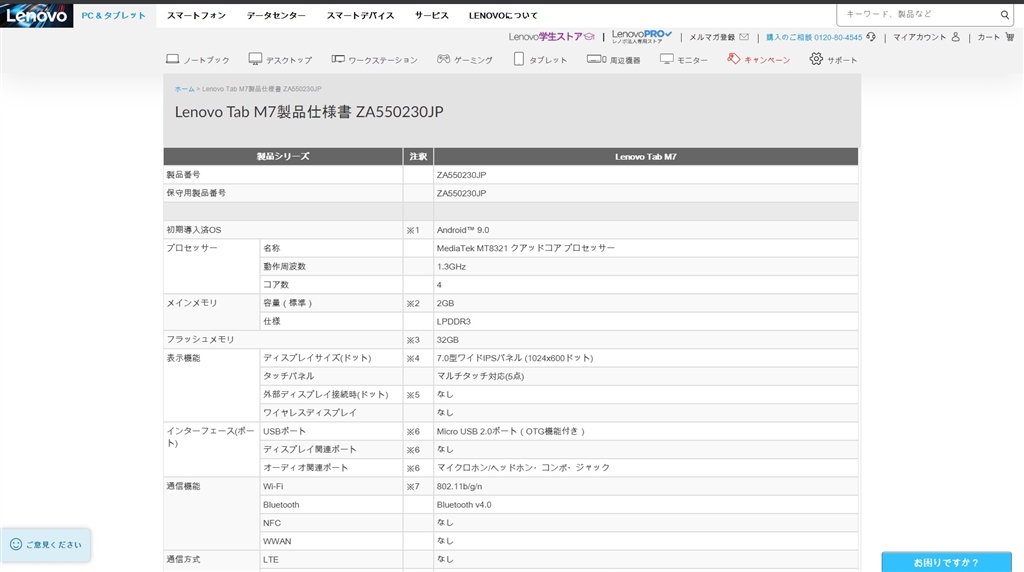Click the ご意見ください feedback button
Image resolution: width=1024 pixels, height=572 pixels.
tap(46, 545)
